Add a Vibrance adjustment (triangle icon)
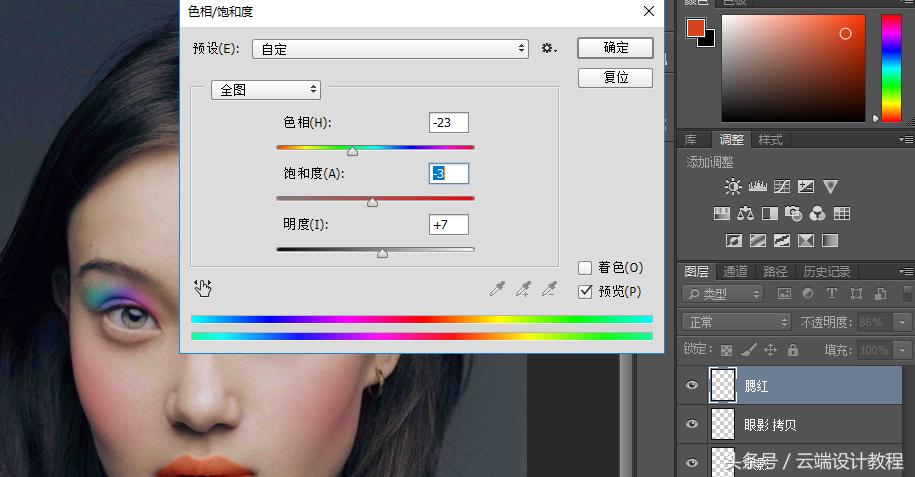Viewport: 915px width, 477px height. [830, 186]
